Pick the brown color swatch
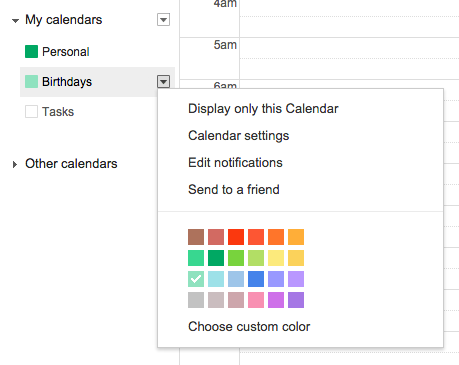 196,237
